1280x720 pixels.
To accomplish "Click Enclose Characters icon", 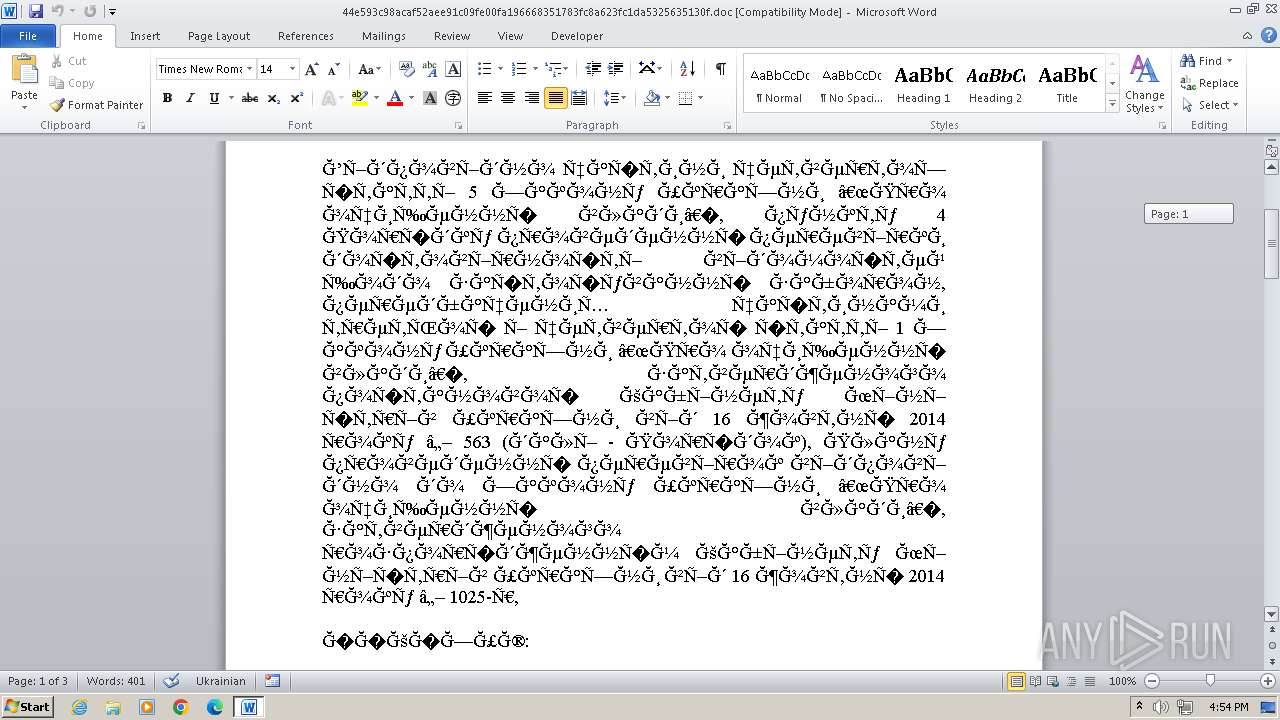I will [x=453, y=98].
